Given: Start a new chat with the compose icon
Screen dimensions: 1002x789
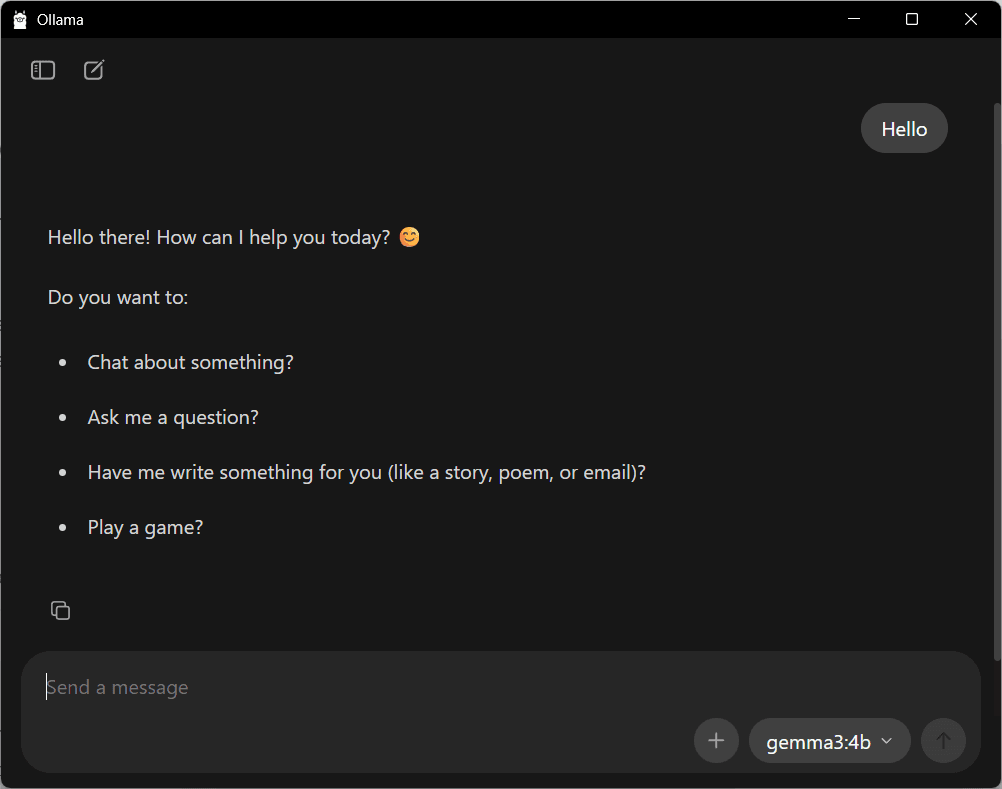Looking at the screenshot, I should click(x=94, y=70).
